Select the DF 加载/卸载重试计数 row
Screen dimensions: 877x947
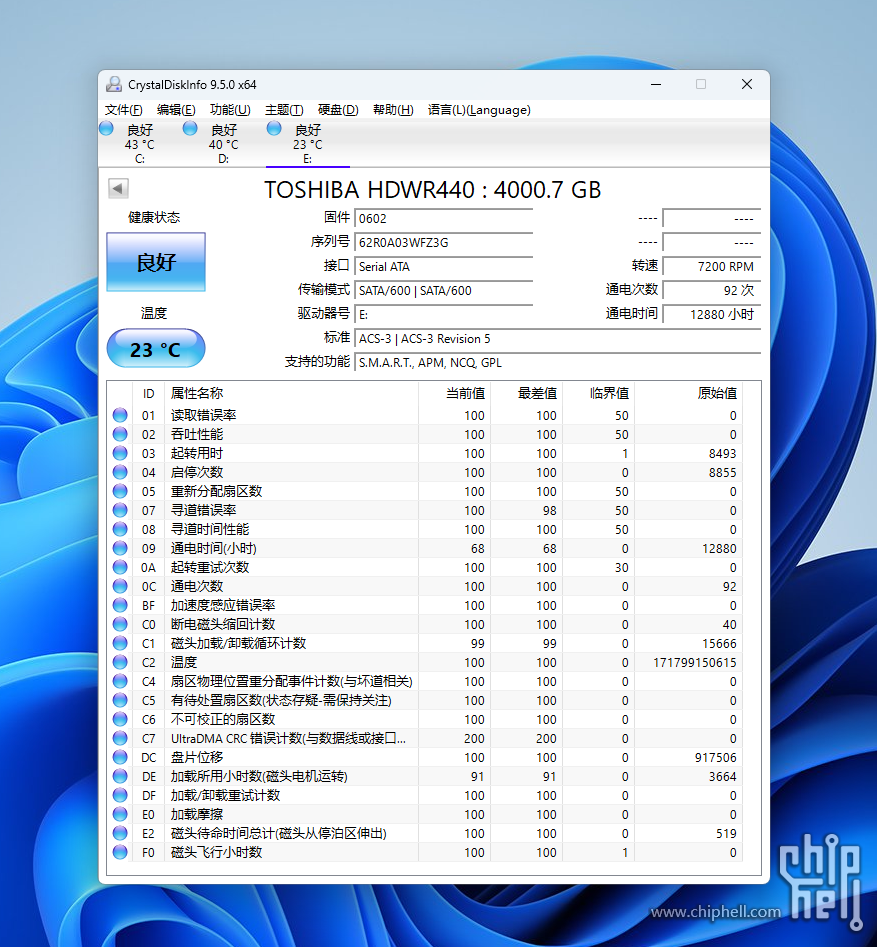click(425, 795)
